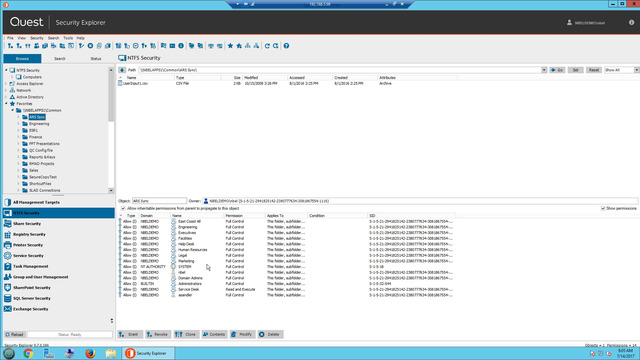Toggle the Show permissions checkbox

tap(603, 209)
